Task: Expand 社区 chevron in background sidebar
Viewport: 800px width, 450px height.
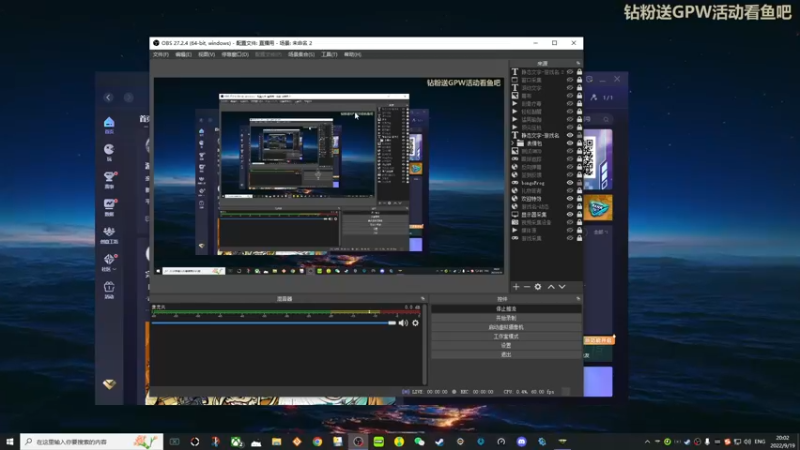Action: (115, 269)
